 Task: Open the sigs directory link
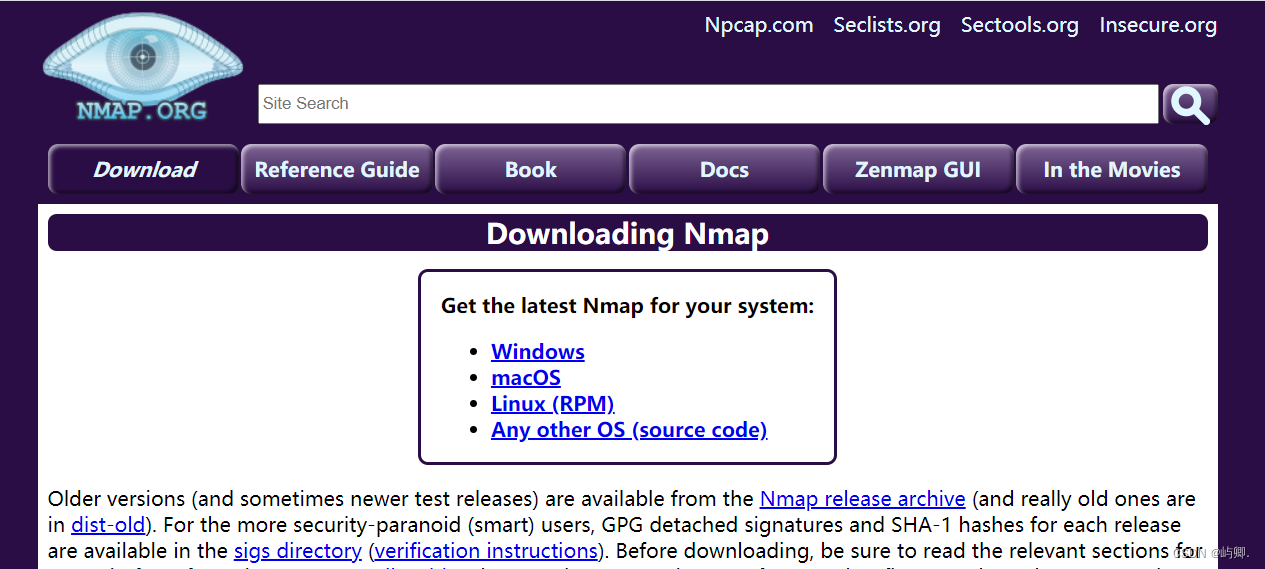click(298, 550)
